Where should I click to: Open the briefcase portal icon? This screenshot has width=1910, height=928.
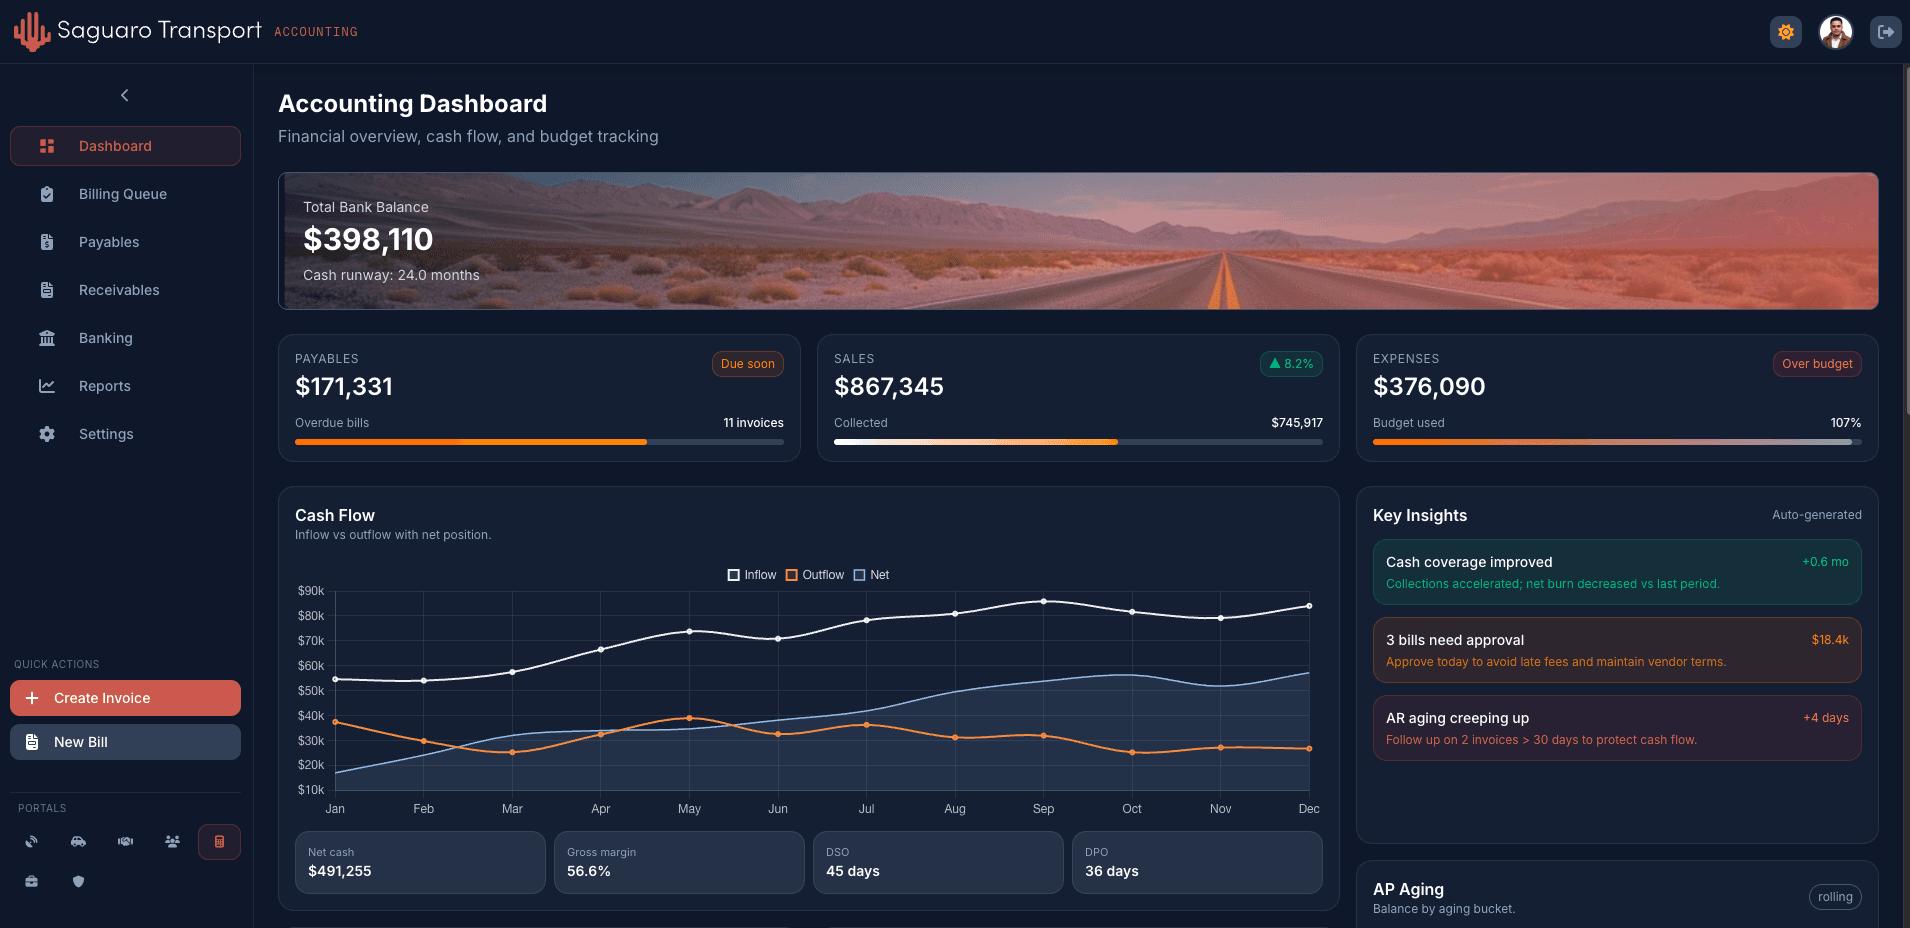(32, 881)
